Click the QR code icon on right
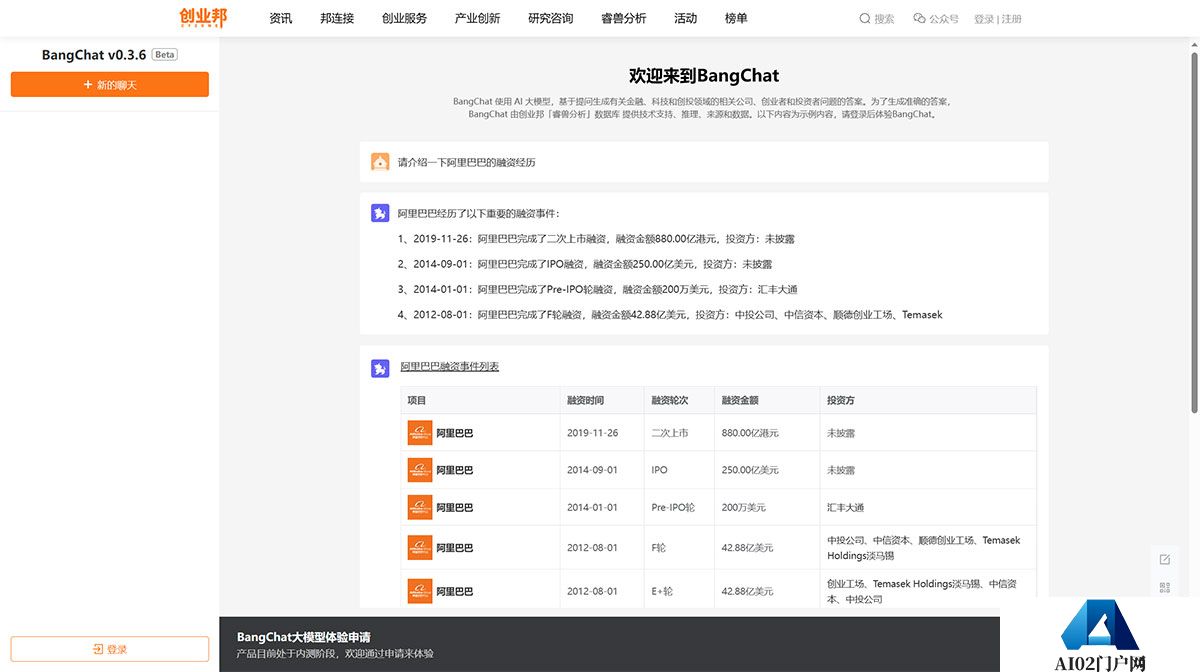The image size is (1200, 672). click(1165, 587)
